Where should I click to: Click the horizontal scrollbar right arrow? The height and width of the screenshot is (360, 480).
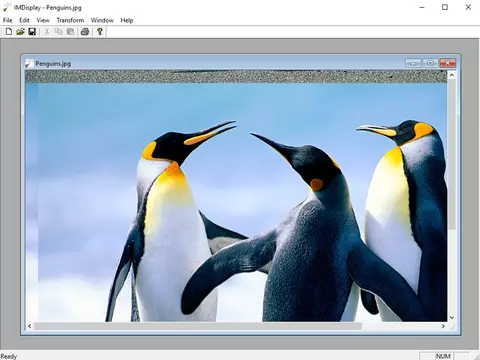click(443, 326)
